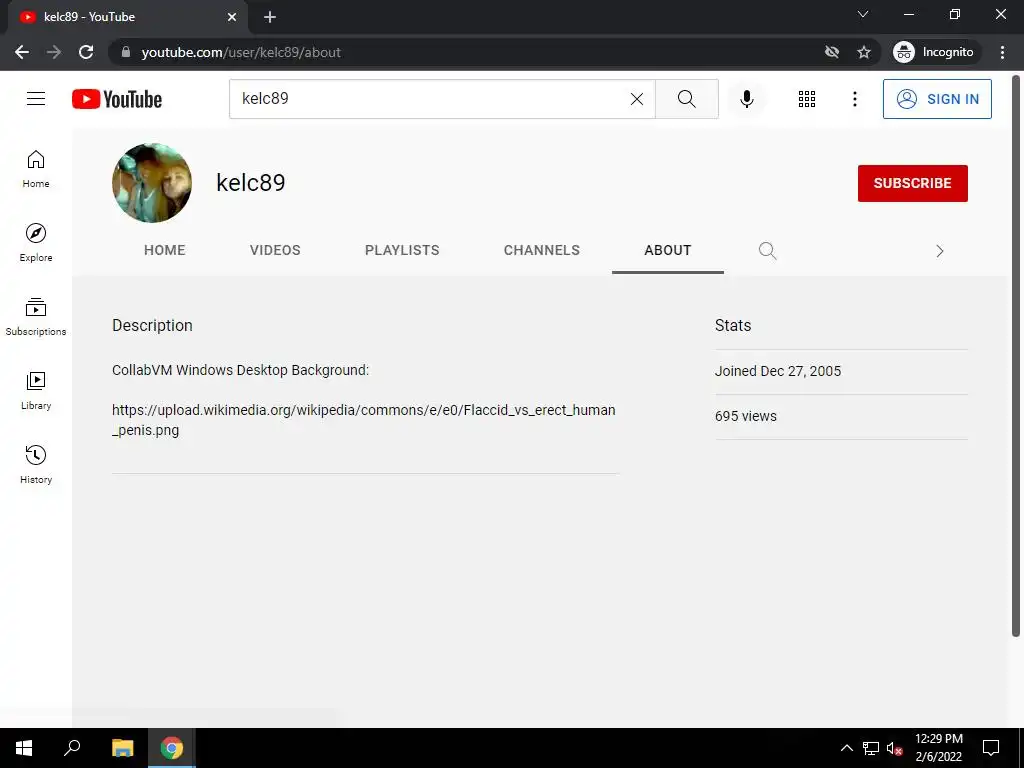1024x768 pixels.
Task: Switch to the PLAYLISTS tab
Action: tap(402, 250)
